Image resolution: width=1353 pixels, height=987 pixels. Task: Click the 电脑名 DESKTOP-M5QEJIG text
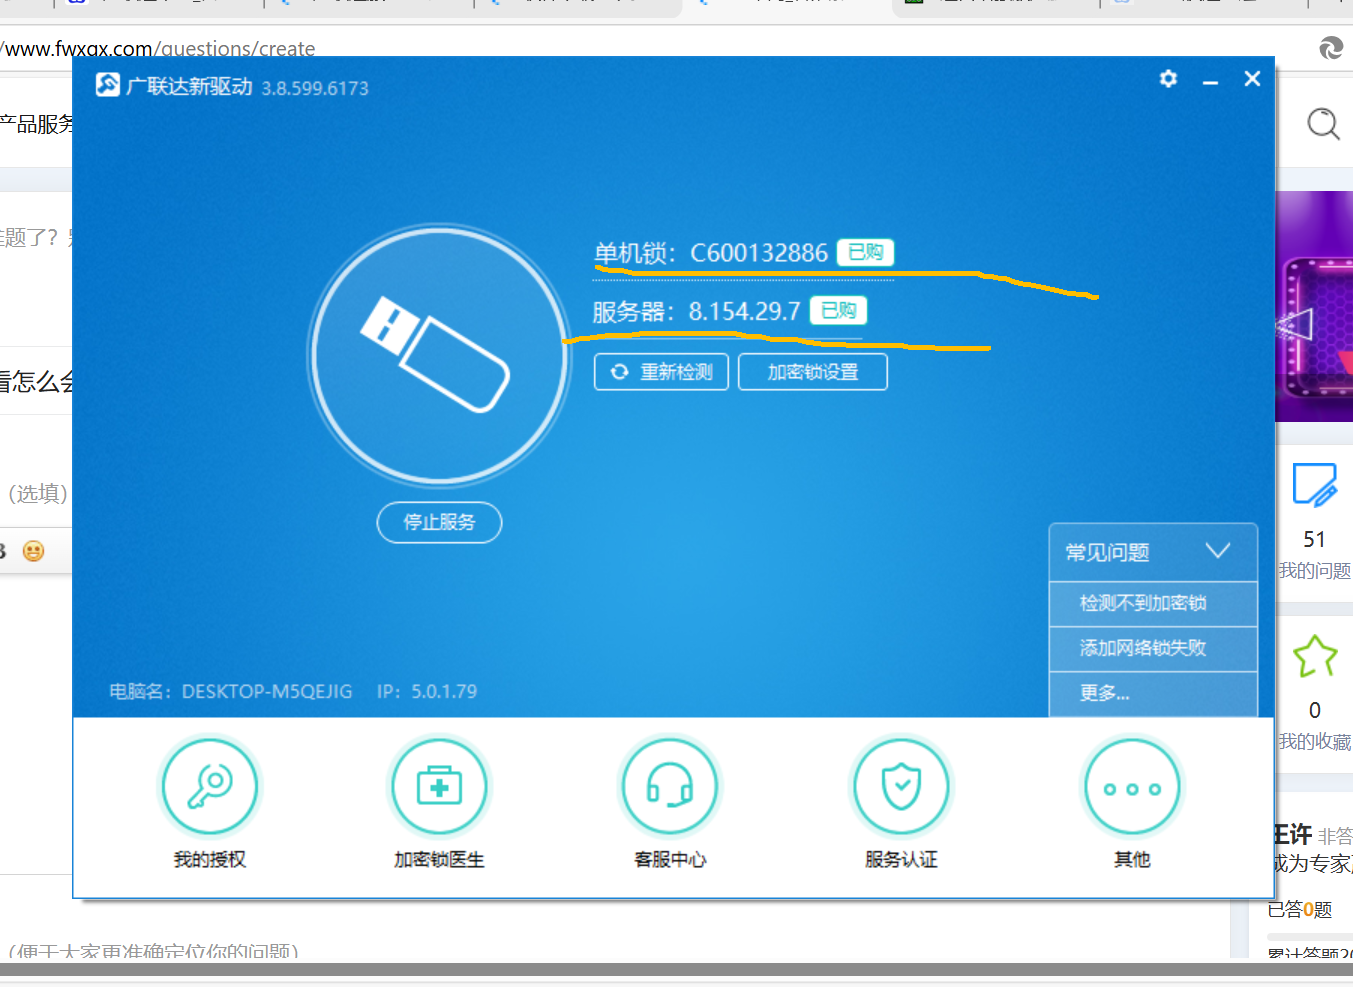(x=231, y=691)
